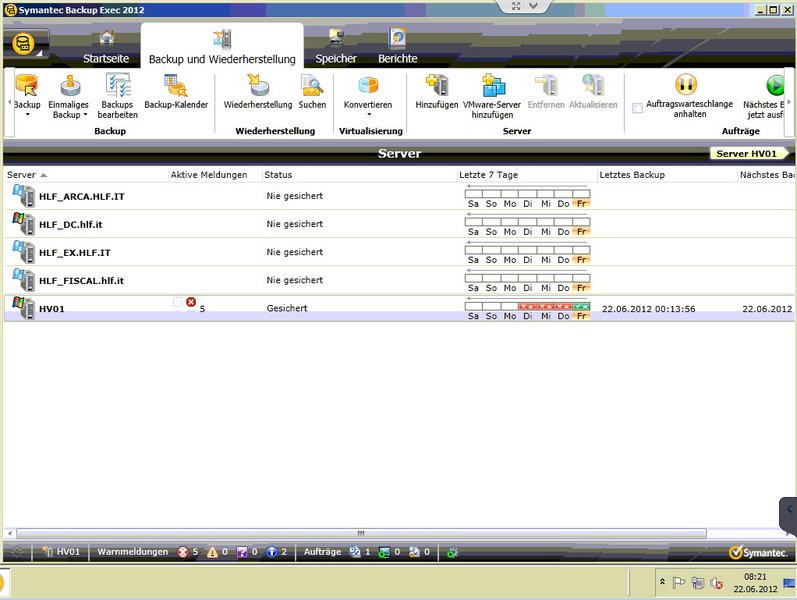Sort by the Server column header
The width and height of the screenshot is (797, 600).
tap(85, 174)
